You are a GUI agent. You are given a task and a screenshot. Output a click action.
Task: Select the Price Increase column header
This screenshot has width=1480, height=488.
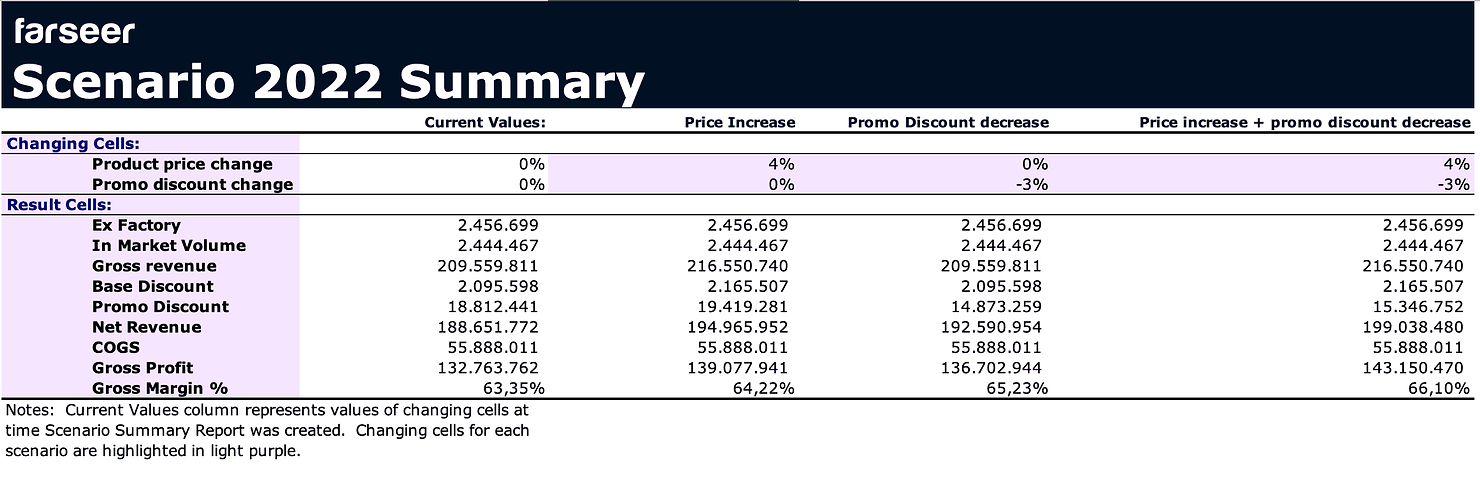point(739,122)
